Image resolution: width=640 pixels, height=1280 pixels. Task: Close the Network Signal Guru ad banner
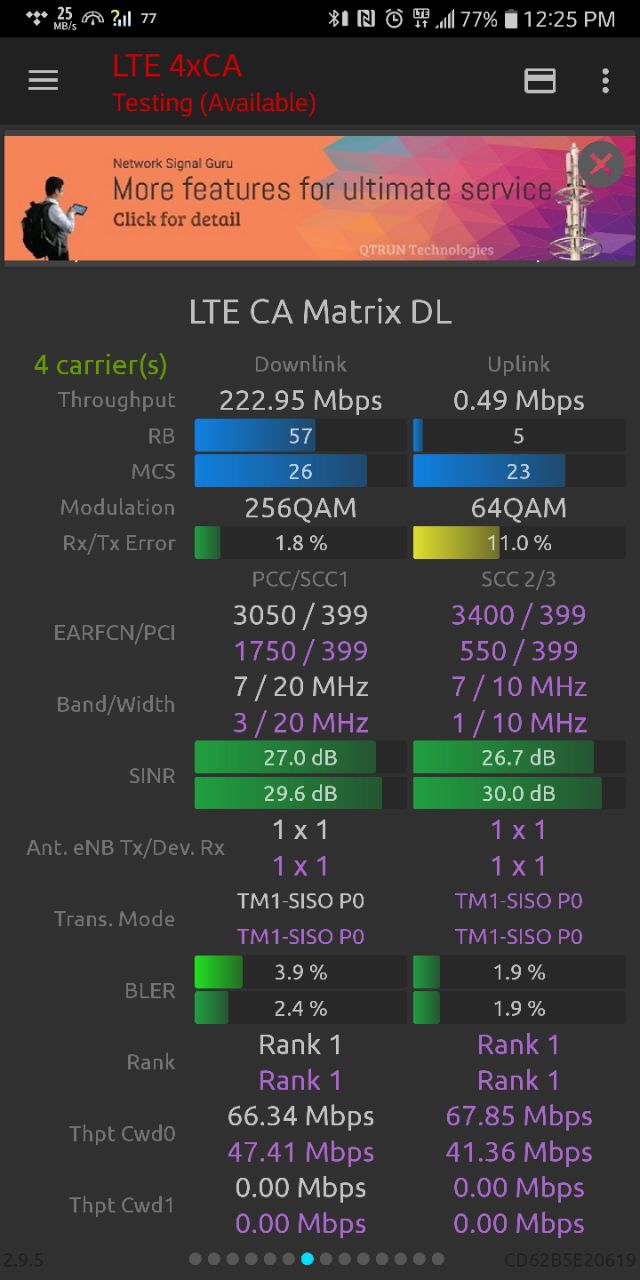point(601,163)
